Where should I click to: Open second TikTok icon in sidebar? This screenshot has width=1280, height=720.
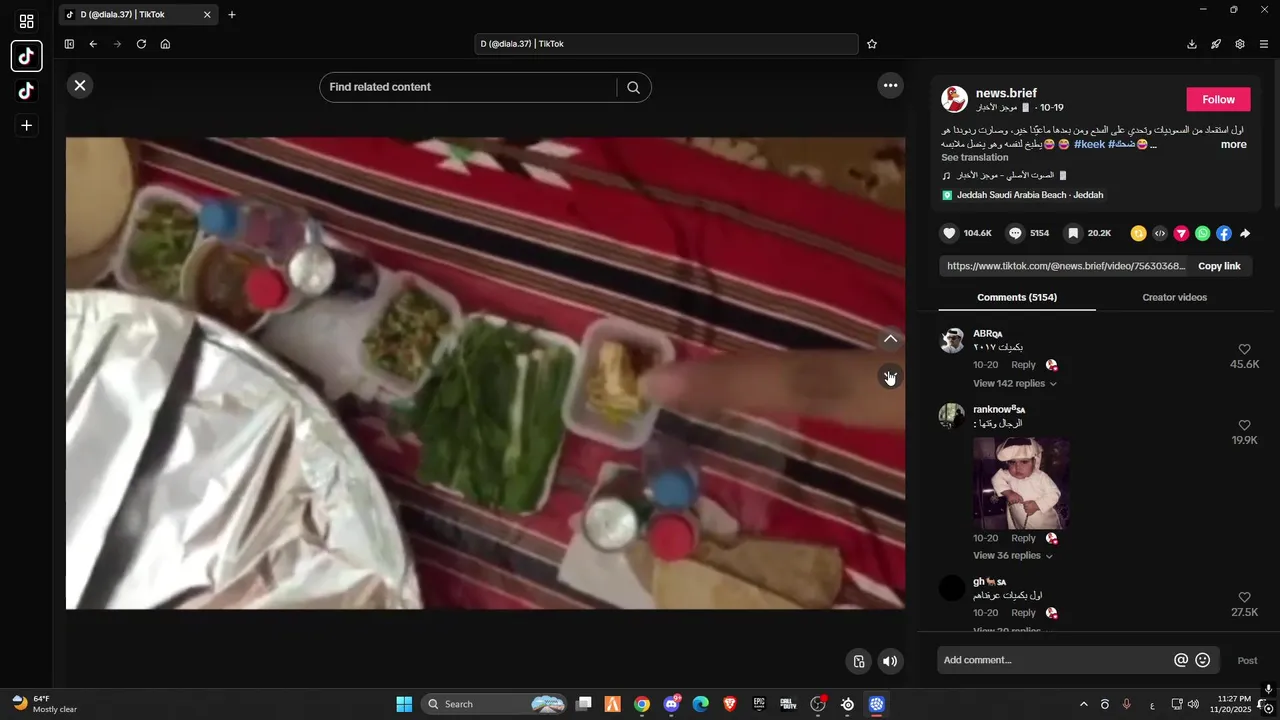27,91
